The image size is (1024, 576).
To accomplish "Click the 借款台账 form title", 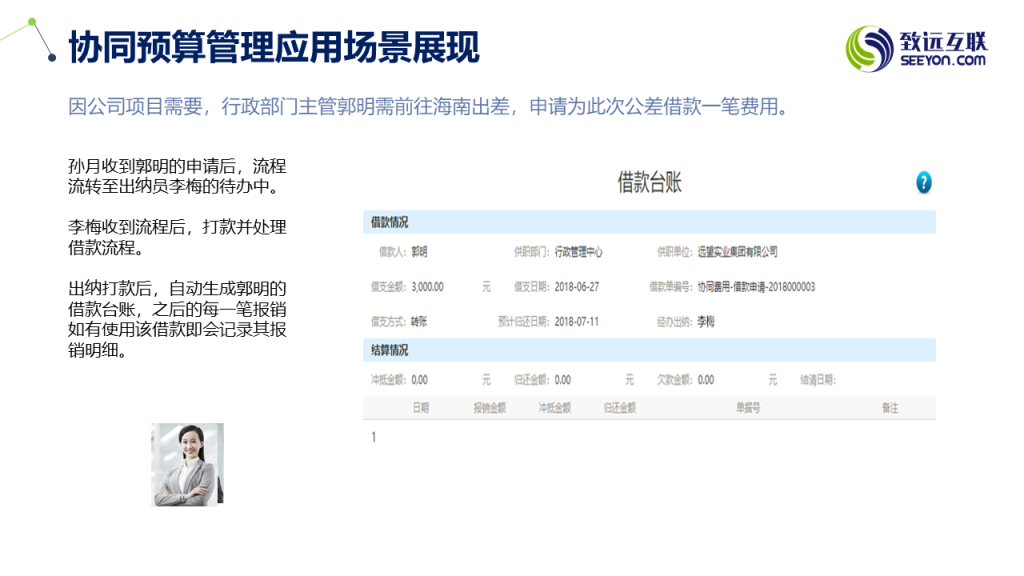I will pyautogui.click(x=650, y=183).
